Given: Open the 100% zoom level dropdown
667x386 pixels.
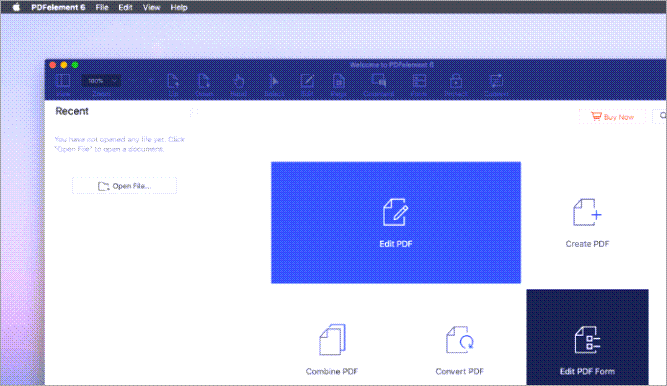Looking at the screenshot, I should point(101,81).
